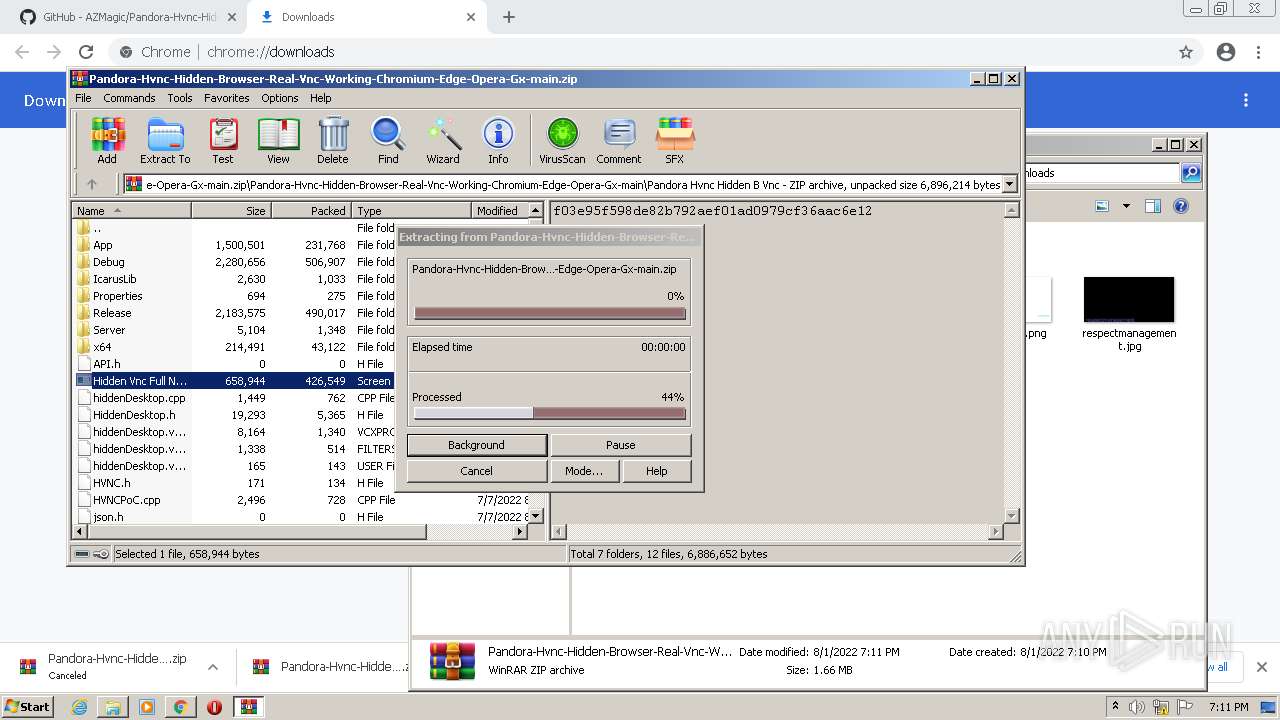1280x720 pixels.
Task: Expand the archive path dropdown
Action: (1010, 184)
